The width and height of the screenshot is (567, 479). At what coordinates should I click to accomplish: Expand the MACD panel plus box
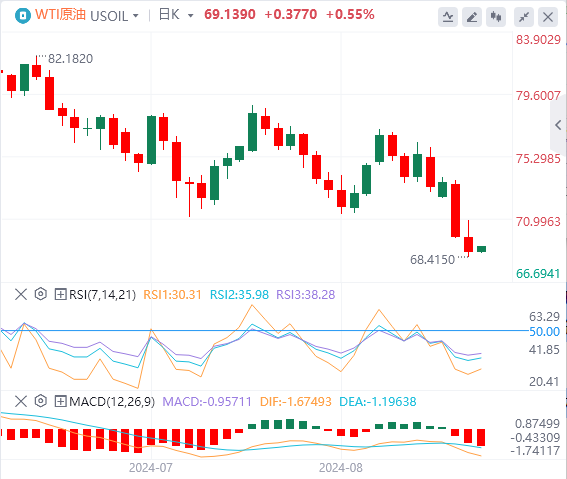[60, 401]
